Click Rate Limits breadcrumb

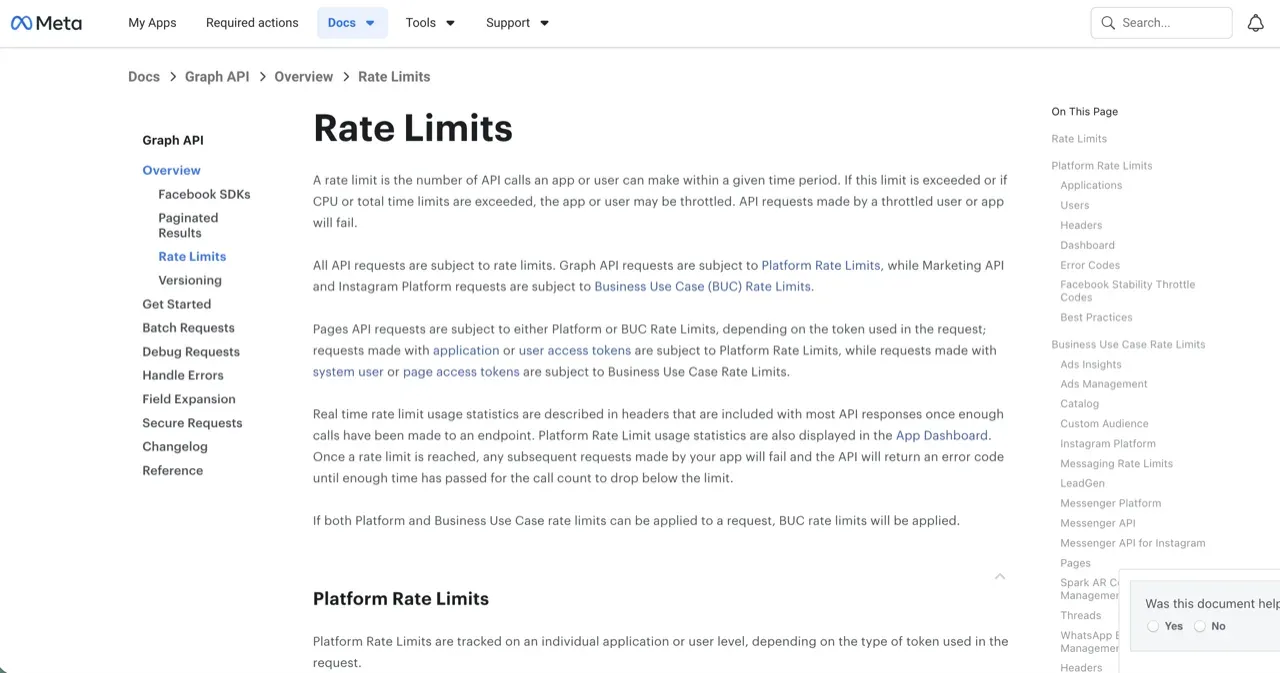[x=394, y=77]
